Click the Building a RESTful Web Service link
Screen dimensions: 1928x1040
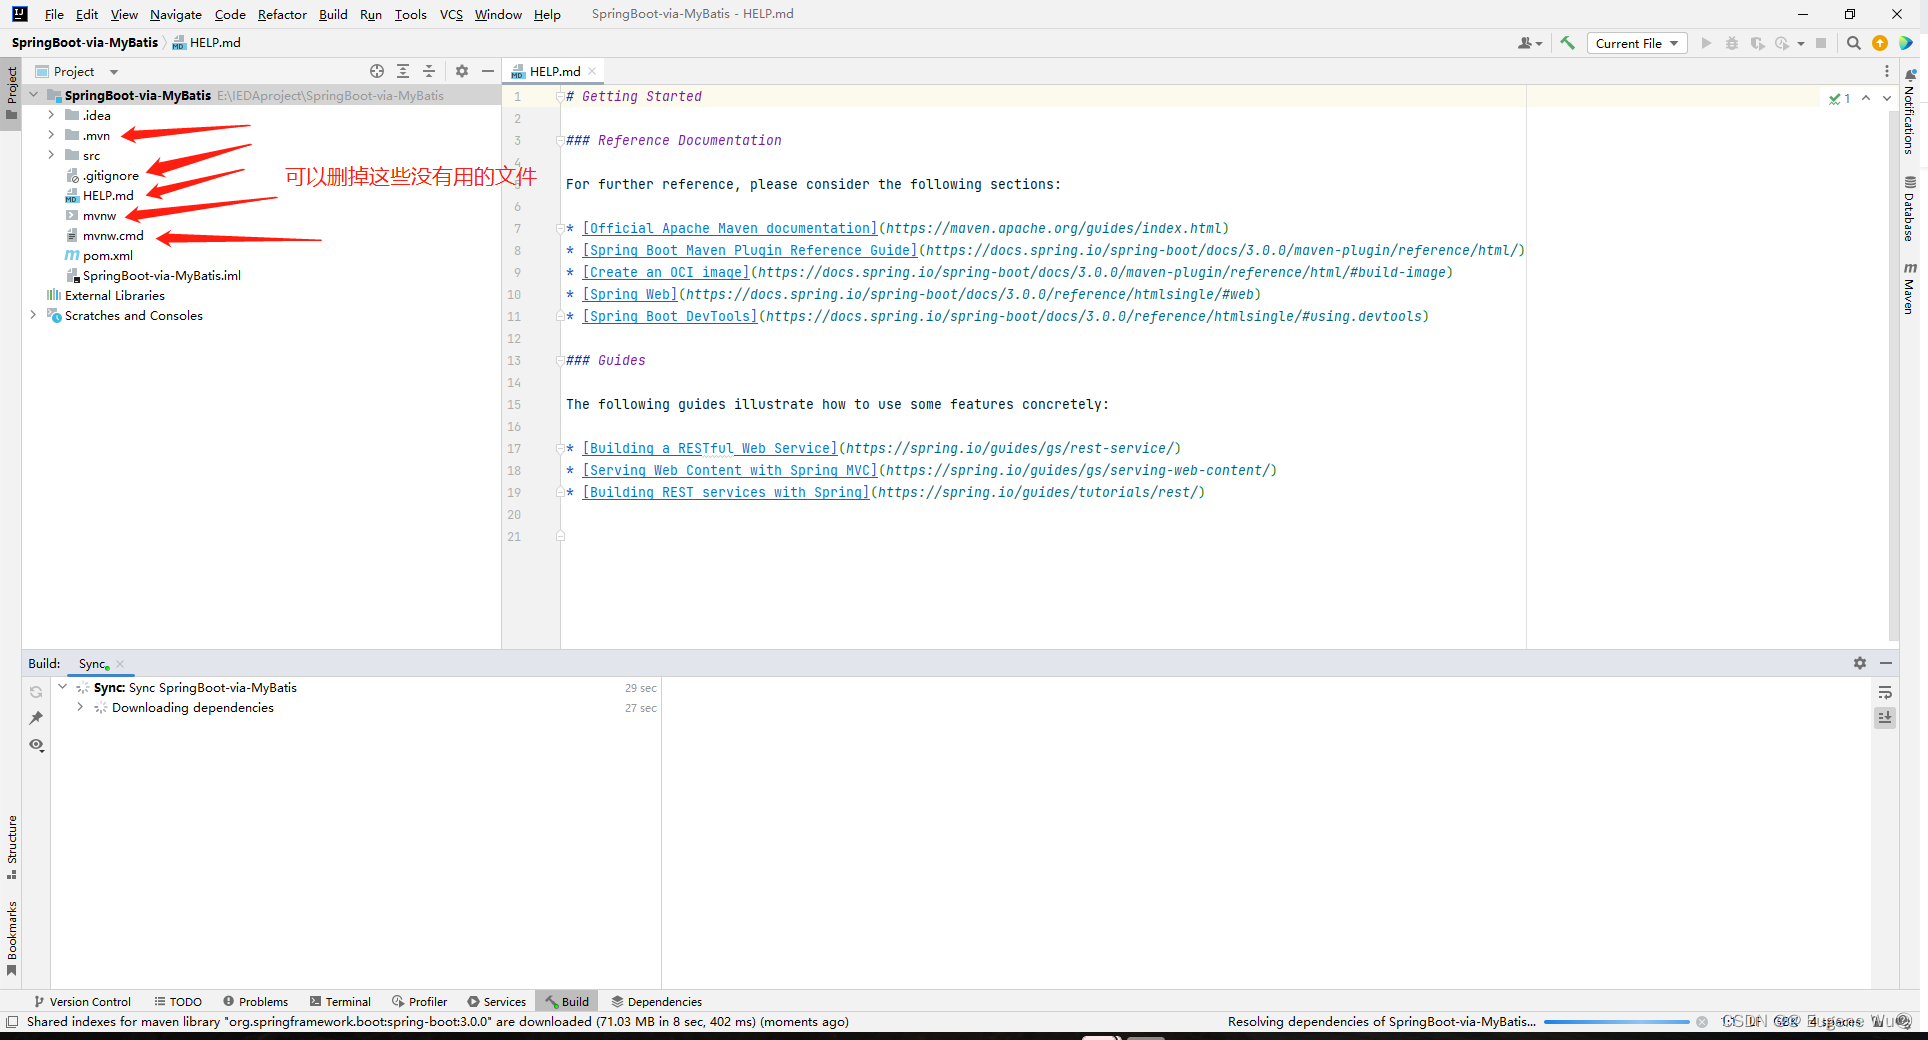(710, 448)
